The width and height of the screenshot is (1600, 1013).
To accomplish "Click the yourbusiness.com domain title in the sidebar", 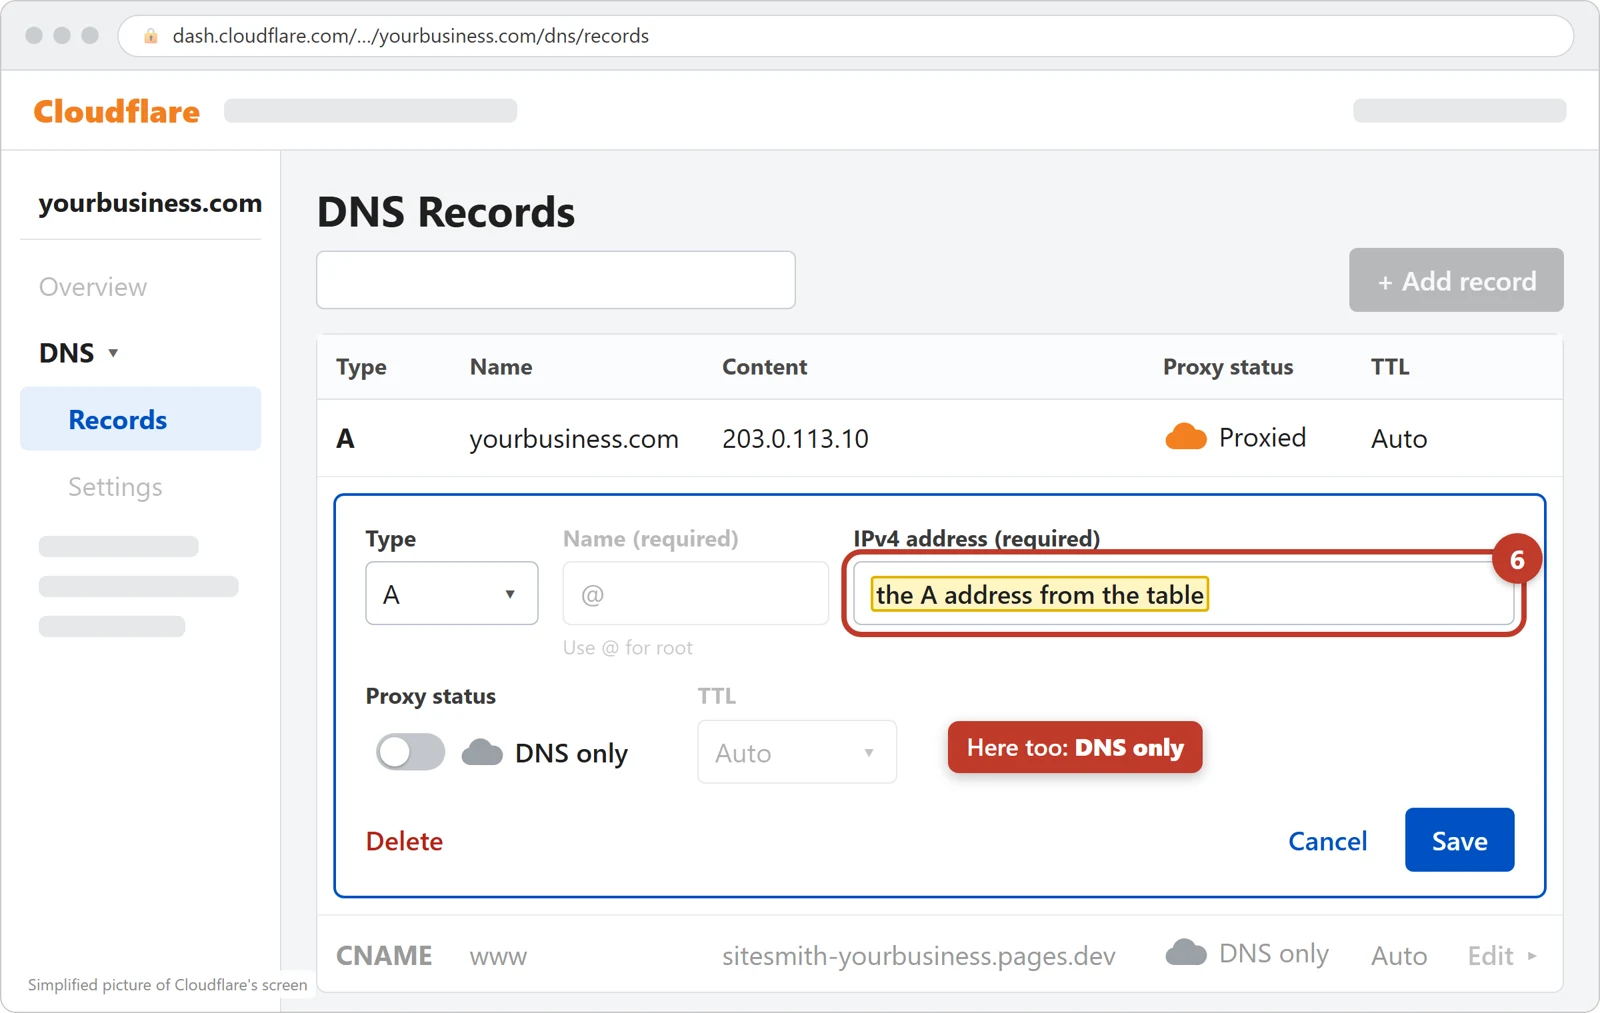I will pyautogui.click(x=150, y=203).
